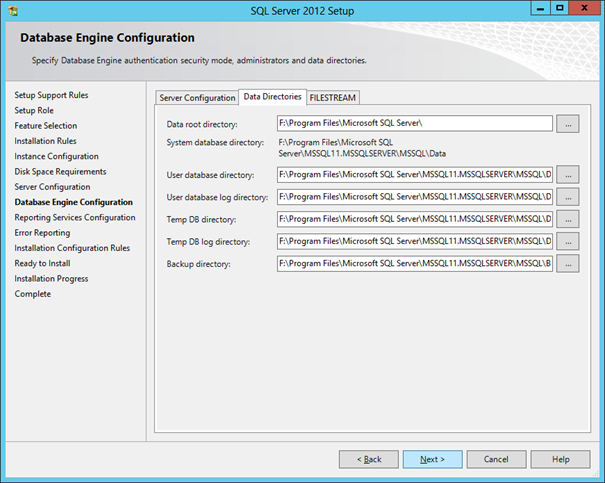Open Help for this setup page
The image size is (605, 483).
coord(560,459)
